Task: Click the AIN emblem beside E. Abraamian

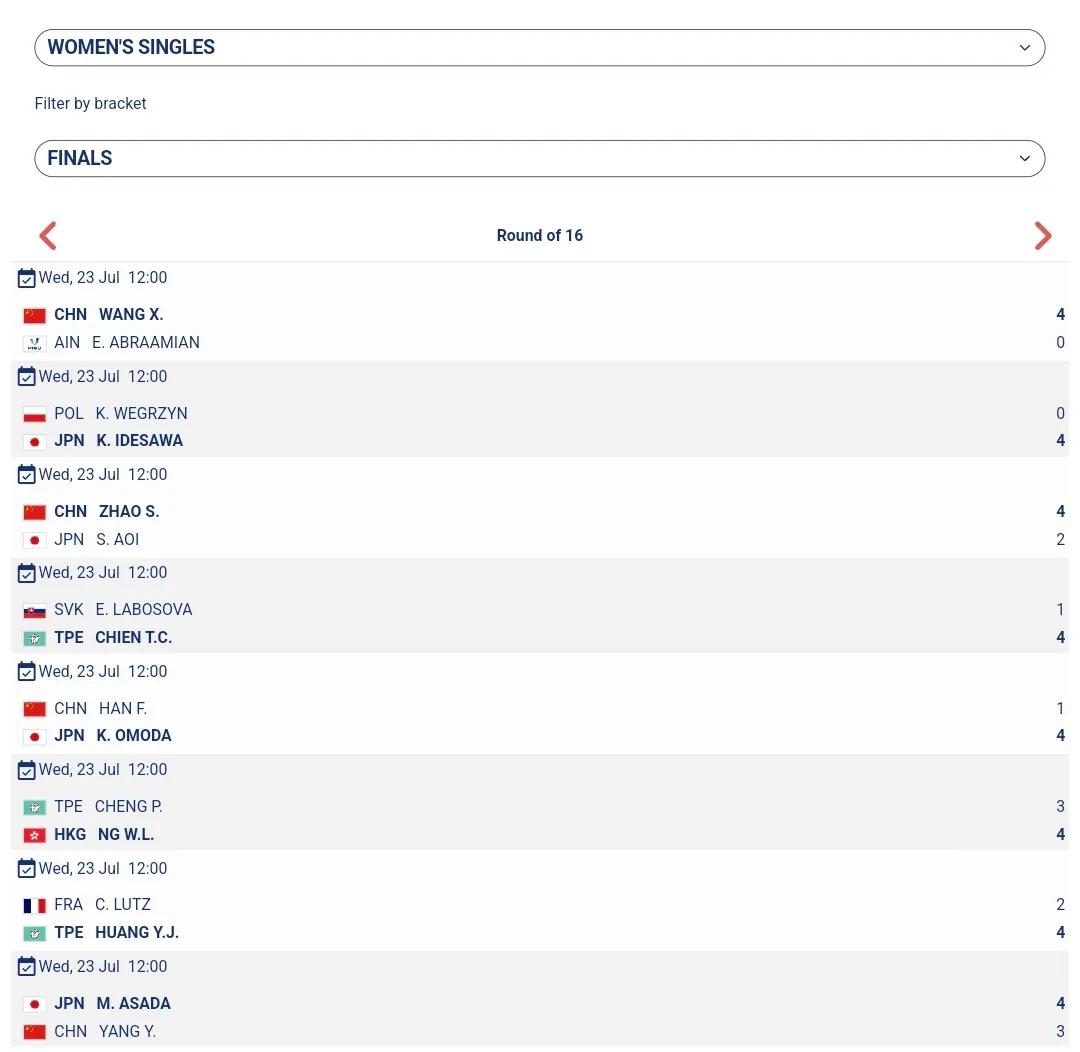Action: click(x=34, y=343)
